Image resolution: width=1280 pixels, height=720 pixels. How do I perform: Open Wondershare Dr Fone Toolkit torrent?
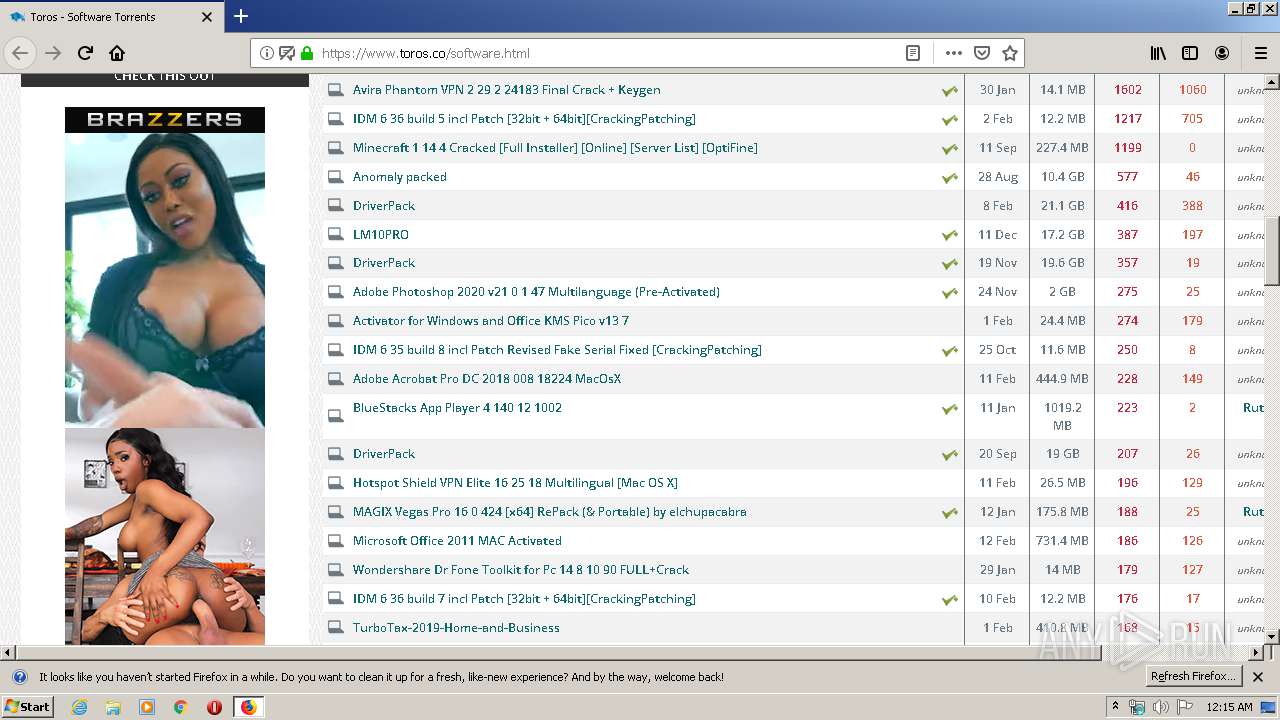coord(521,570)
